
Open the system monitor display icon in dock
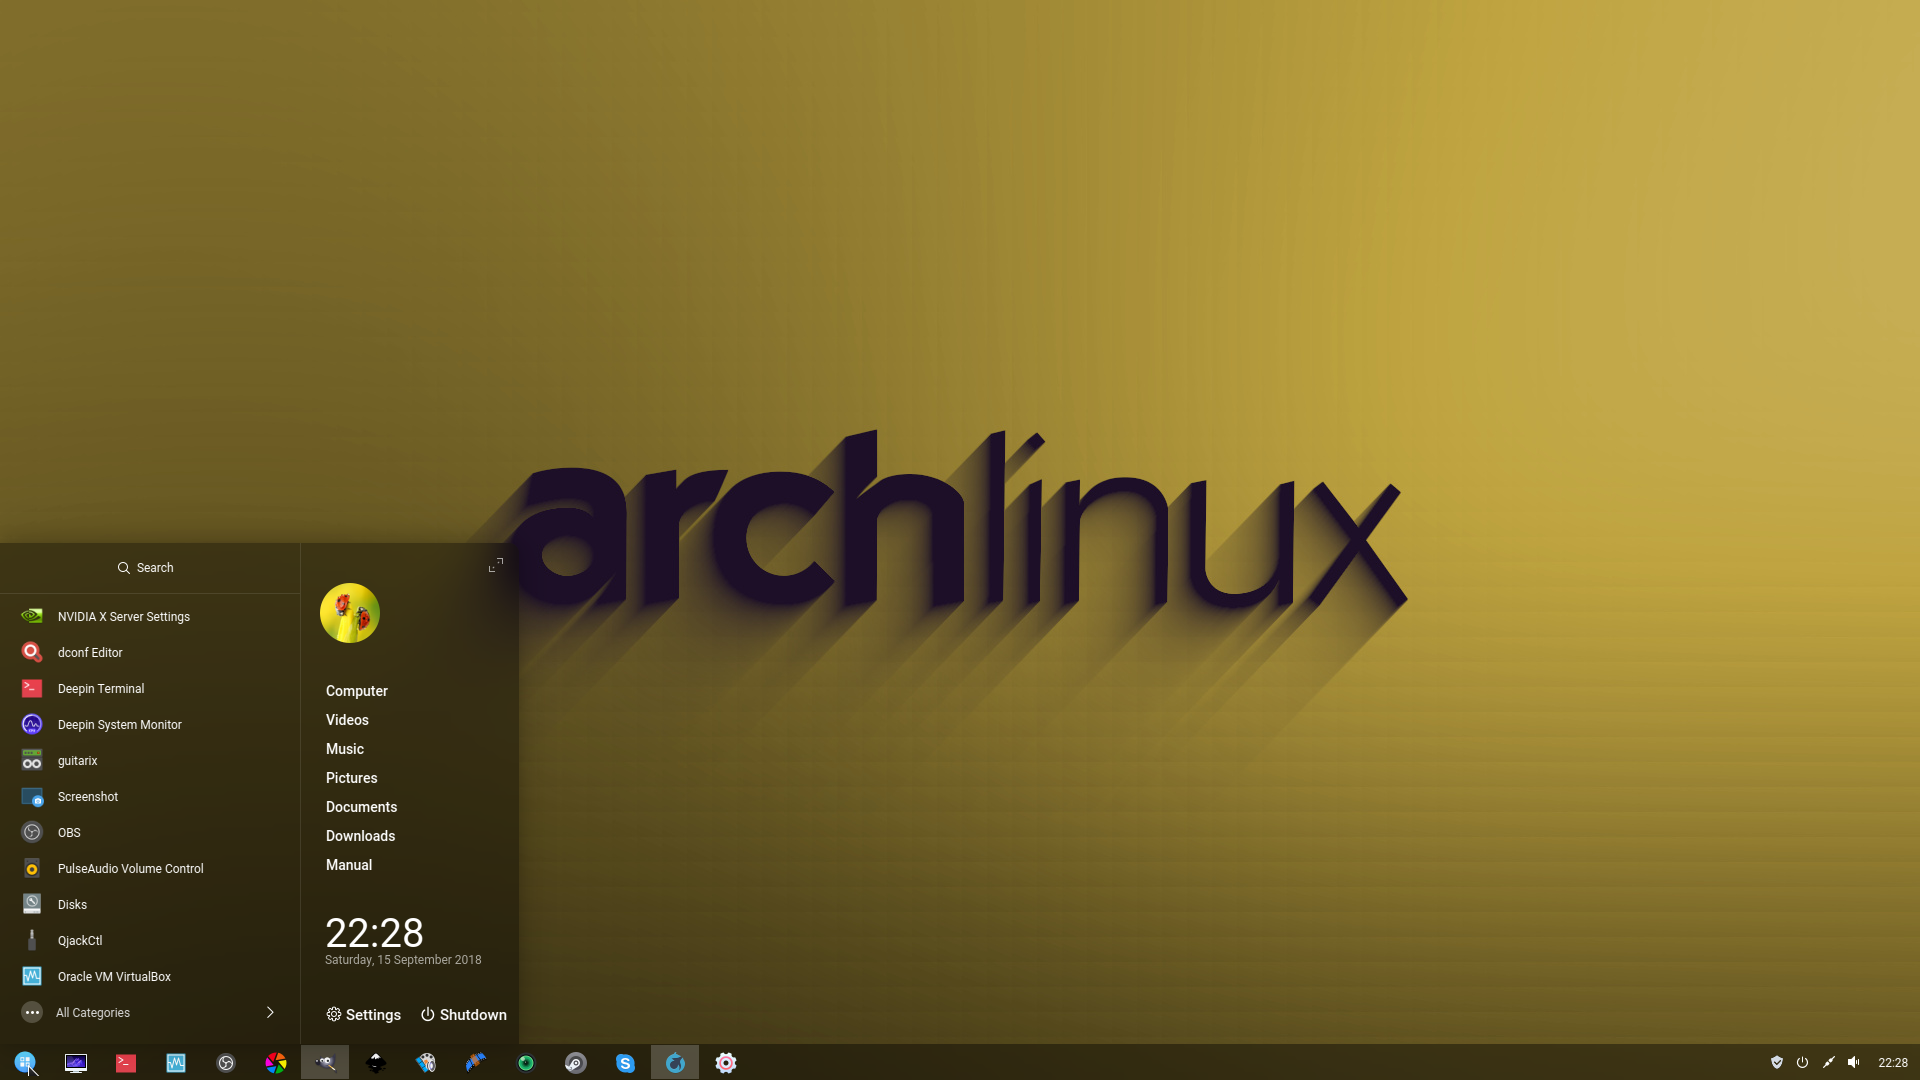point(76,1062)
